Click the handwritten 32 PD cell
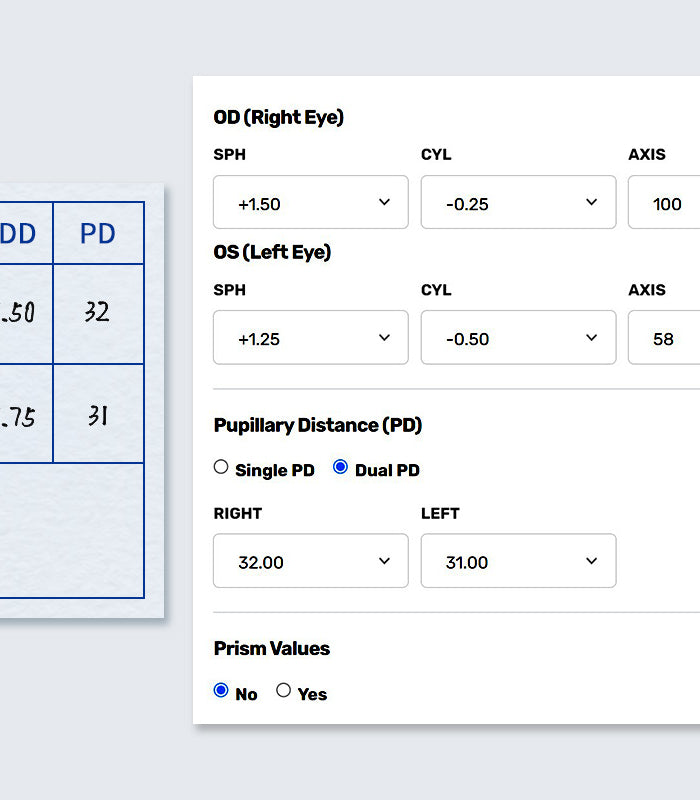The width and height of the screenshot is (700, 800). click(97, 313)
